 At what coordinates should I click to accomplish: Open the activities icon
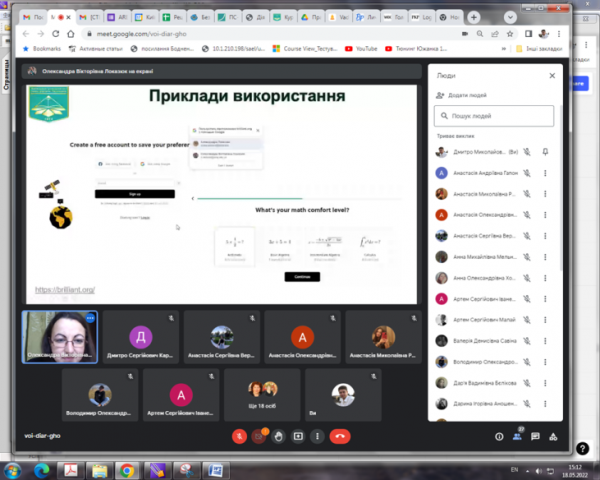(x=553, y=436)
